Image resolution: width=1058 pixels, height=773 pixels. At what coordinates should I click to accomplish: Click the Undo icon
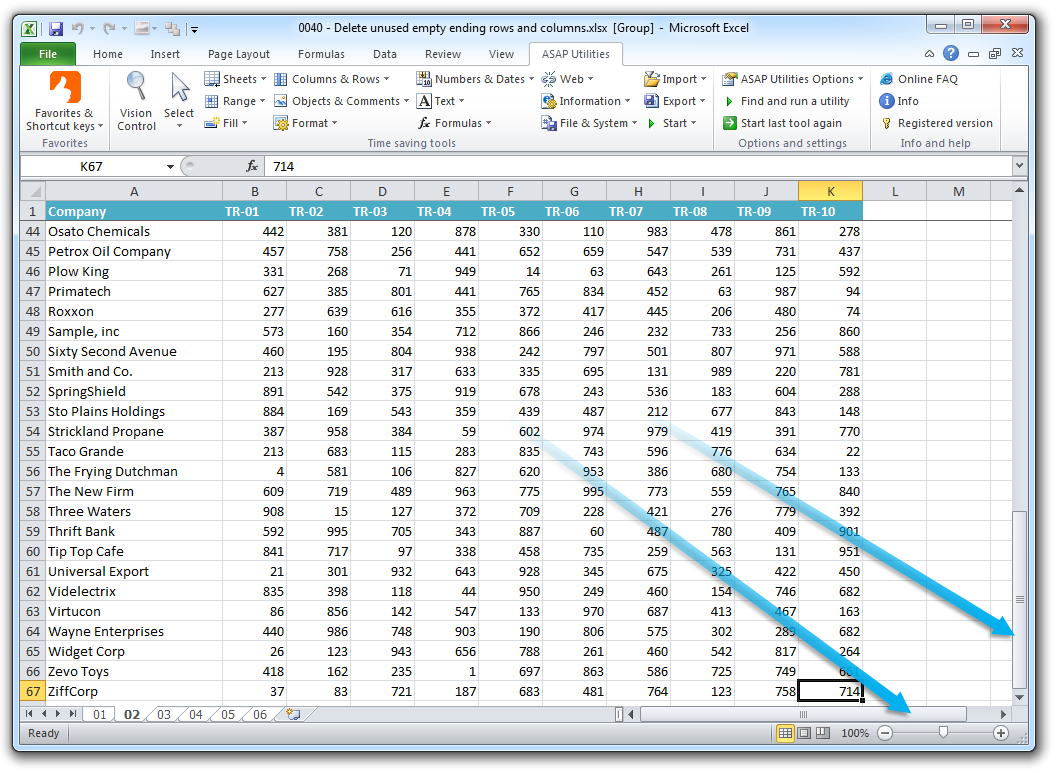(78, 28)
